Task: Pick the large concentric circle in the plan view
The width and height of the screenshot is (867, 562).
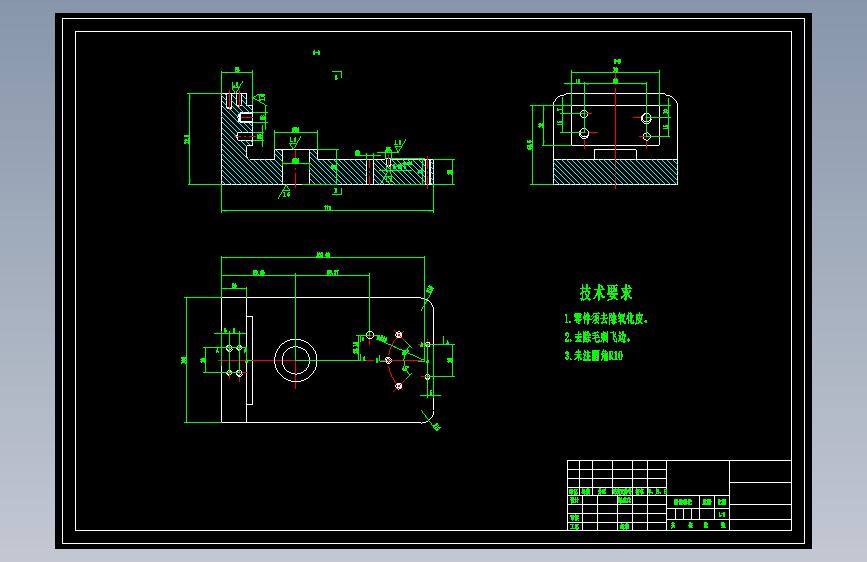Action: pyautogui.click(x=296, y=360)
